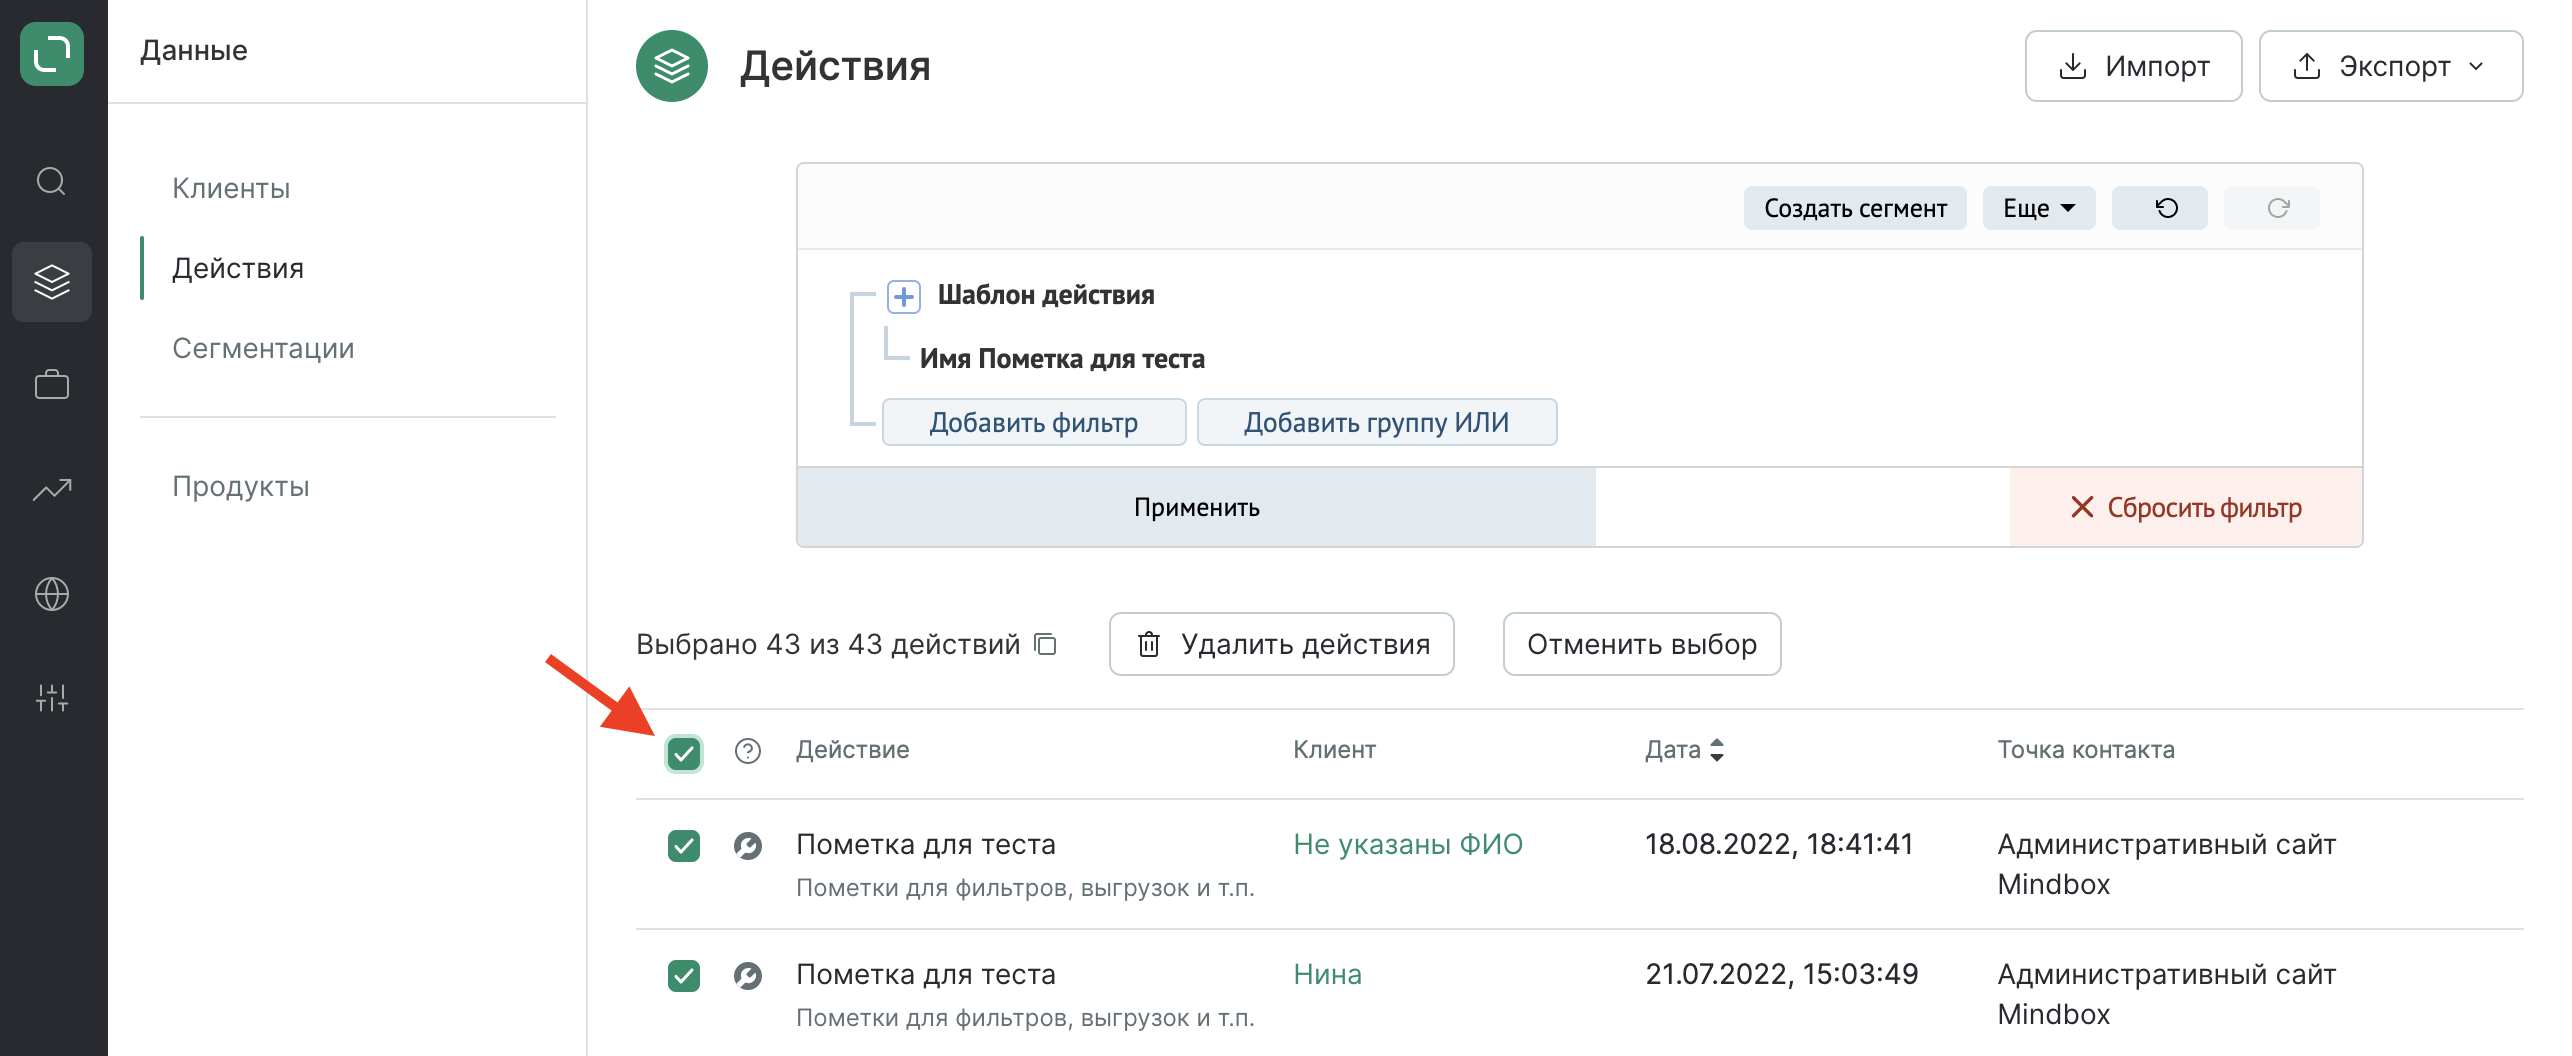Click the plus icon next to Шаблон действия

[904, 296]
